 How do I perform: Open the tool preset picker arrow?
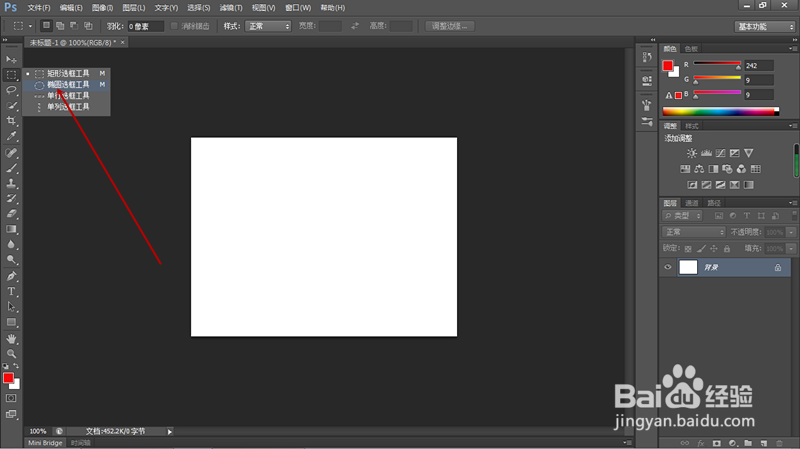coord(30,26)
